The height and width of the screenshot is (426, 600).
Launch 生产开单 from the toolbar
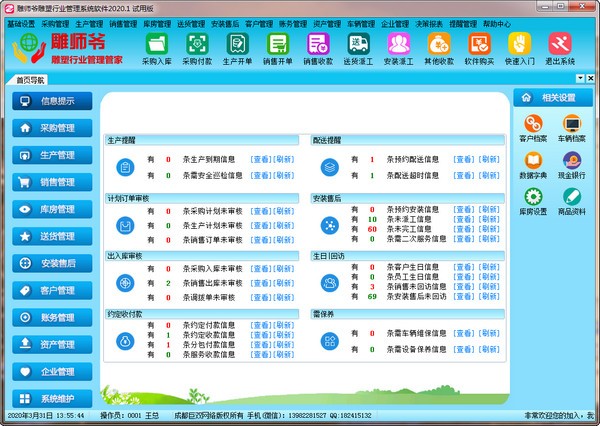pos(237,48)
